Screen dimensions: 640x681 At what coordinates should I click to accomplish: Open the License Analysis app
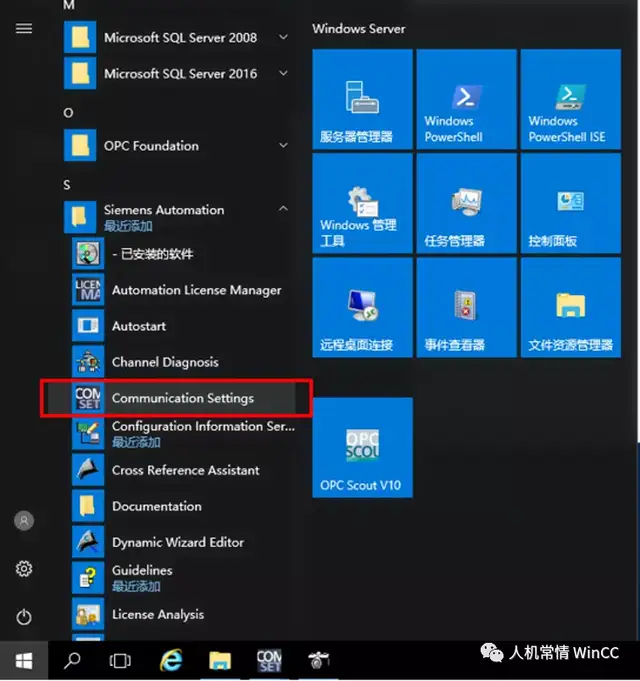pyautogui.click(x=157, y=614)
